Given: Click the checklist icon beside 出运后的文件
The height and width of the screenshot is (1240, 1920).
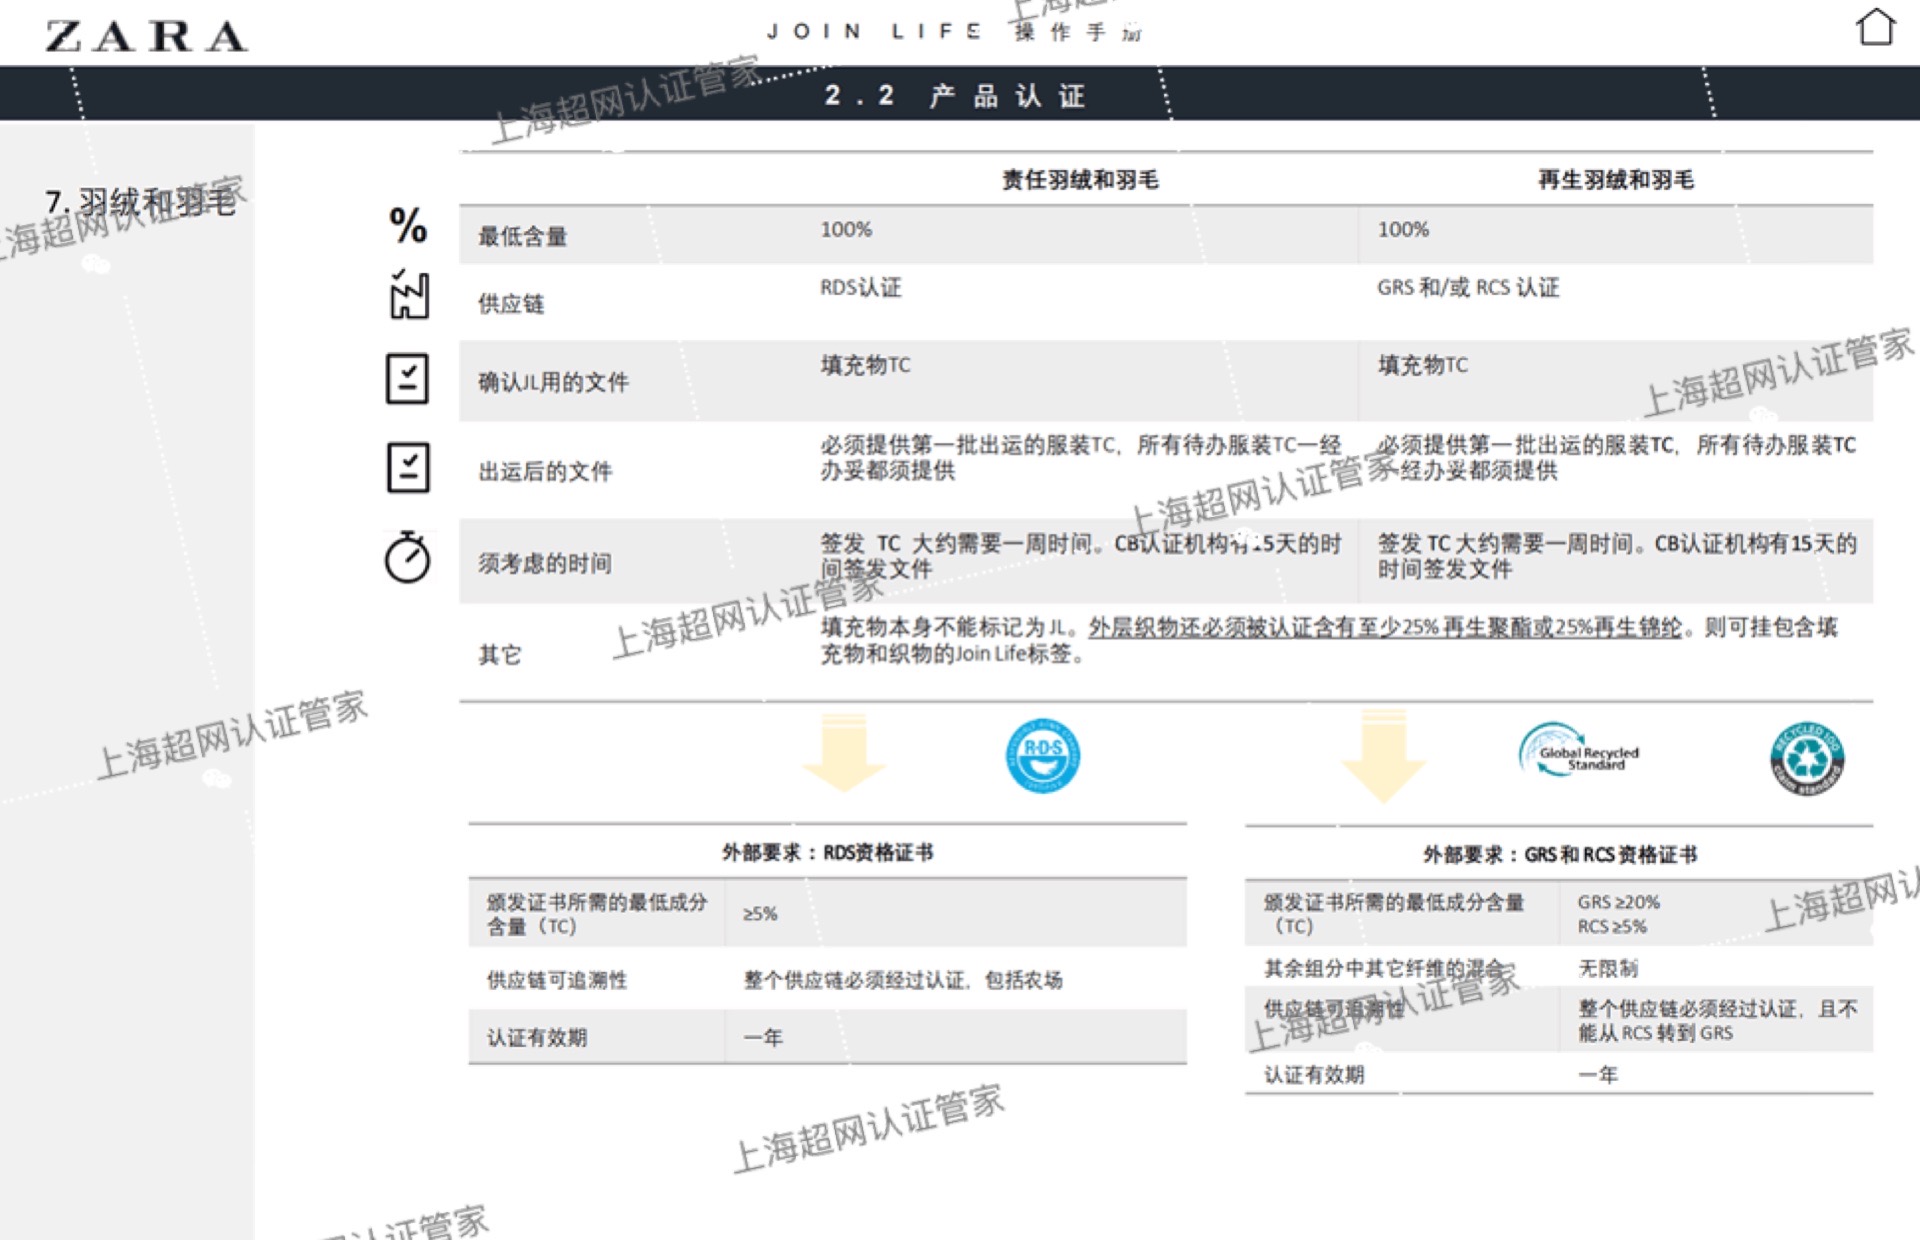Looking at the screenshot, I should coord(408,468).
